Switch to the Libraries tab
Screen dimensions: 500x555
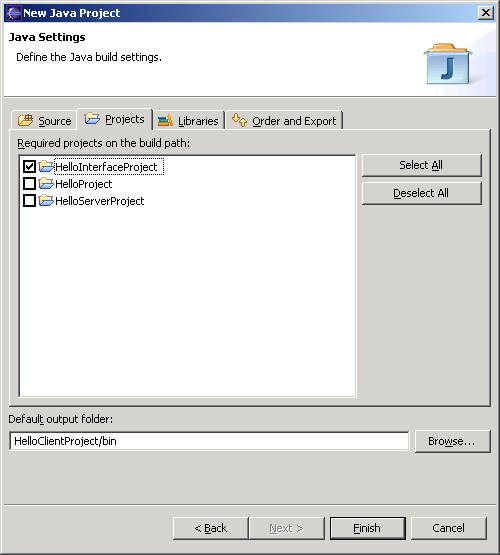point(189,121)
